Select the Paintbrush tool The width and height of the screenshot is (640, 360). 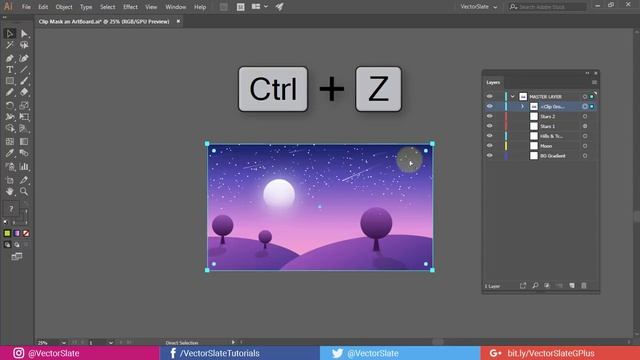24,81
